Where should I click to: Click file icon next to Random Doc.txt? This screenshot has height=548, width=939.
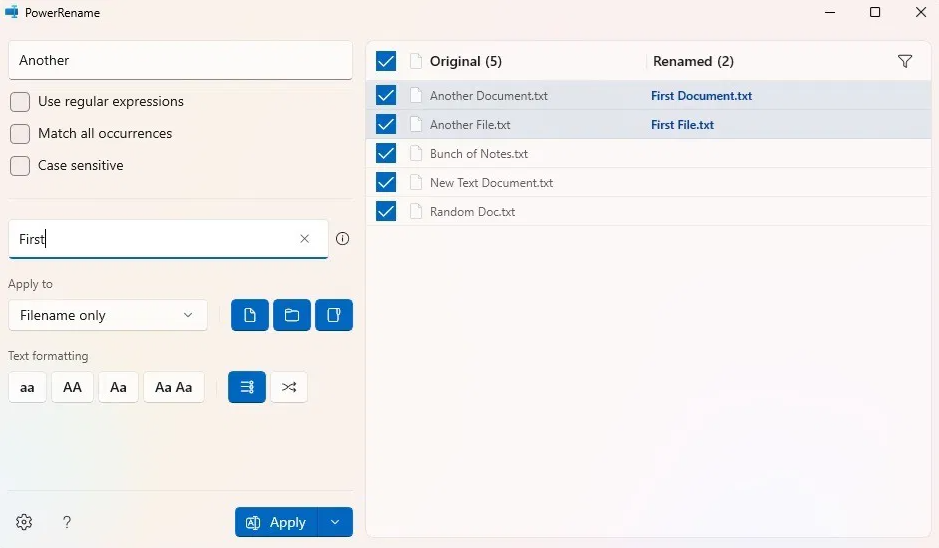(416, 211)
